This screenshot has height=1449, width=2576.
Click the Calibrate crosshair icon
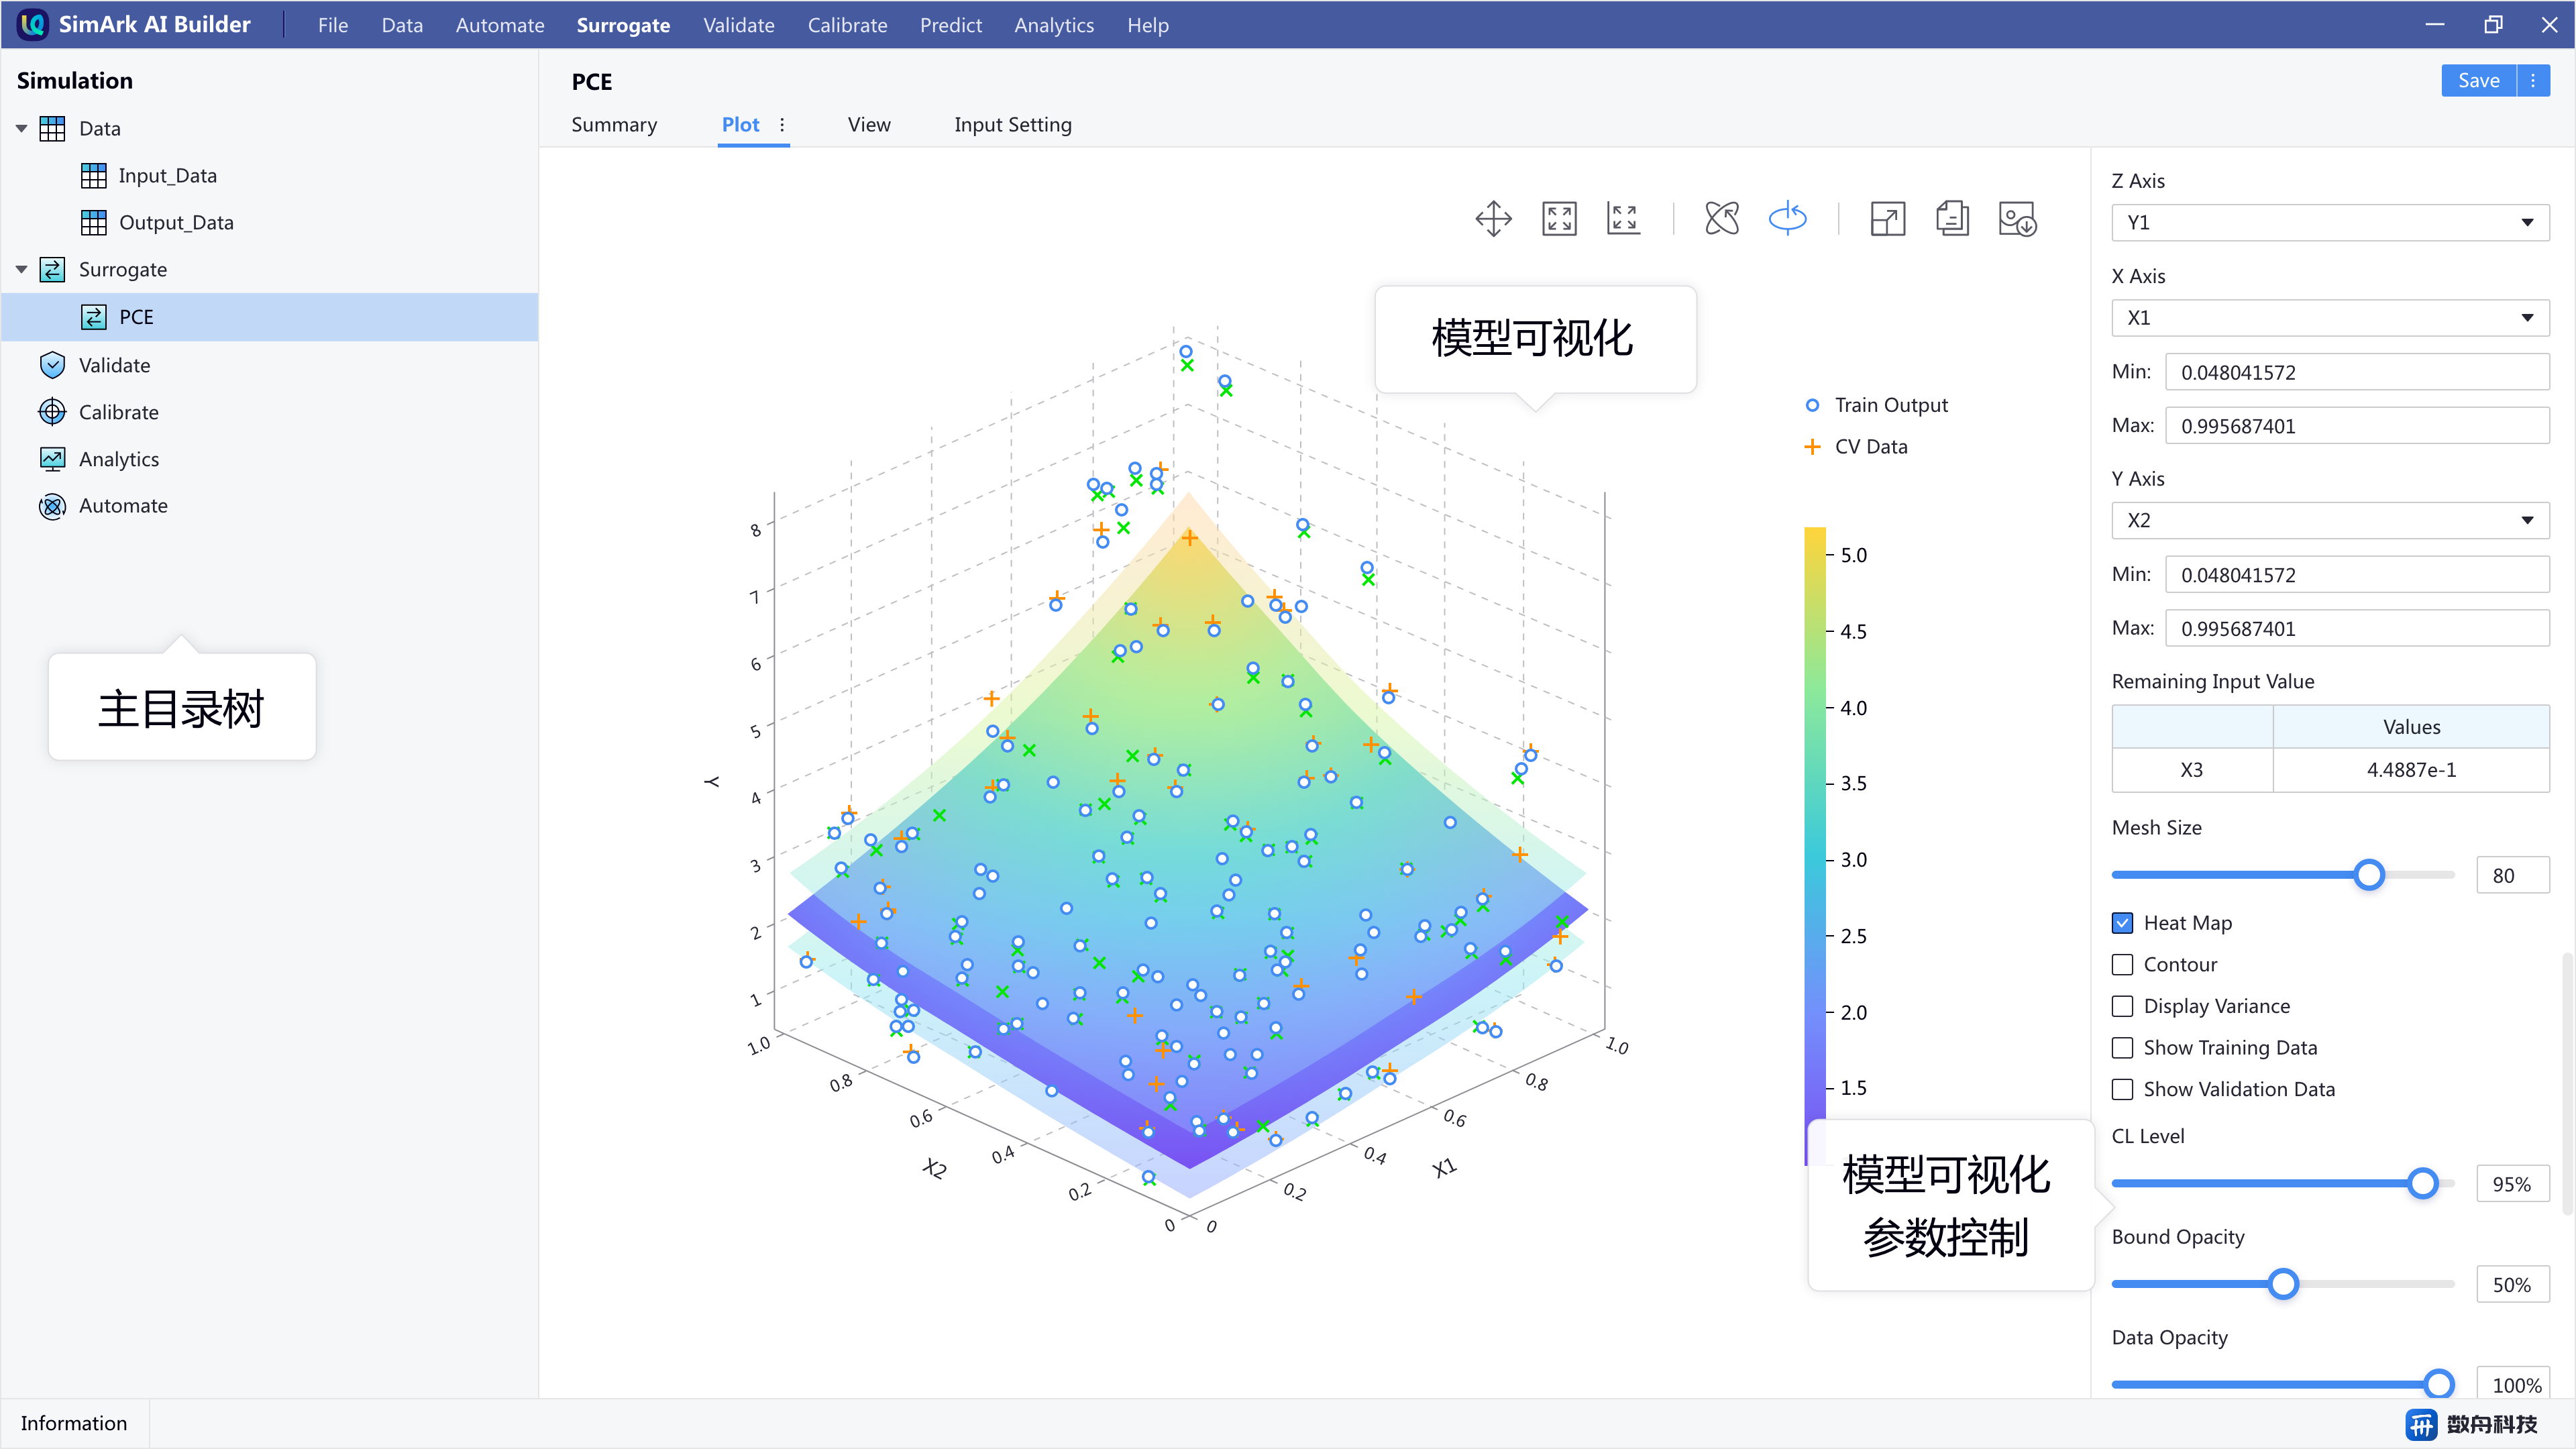click(x=52, y=412)
